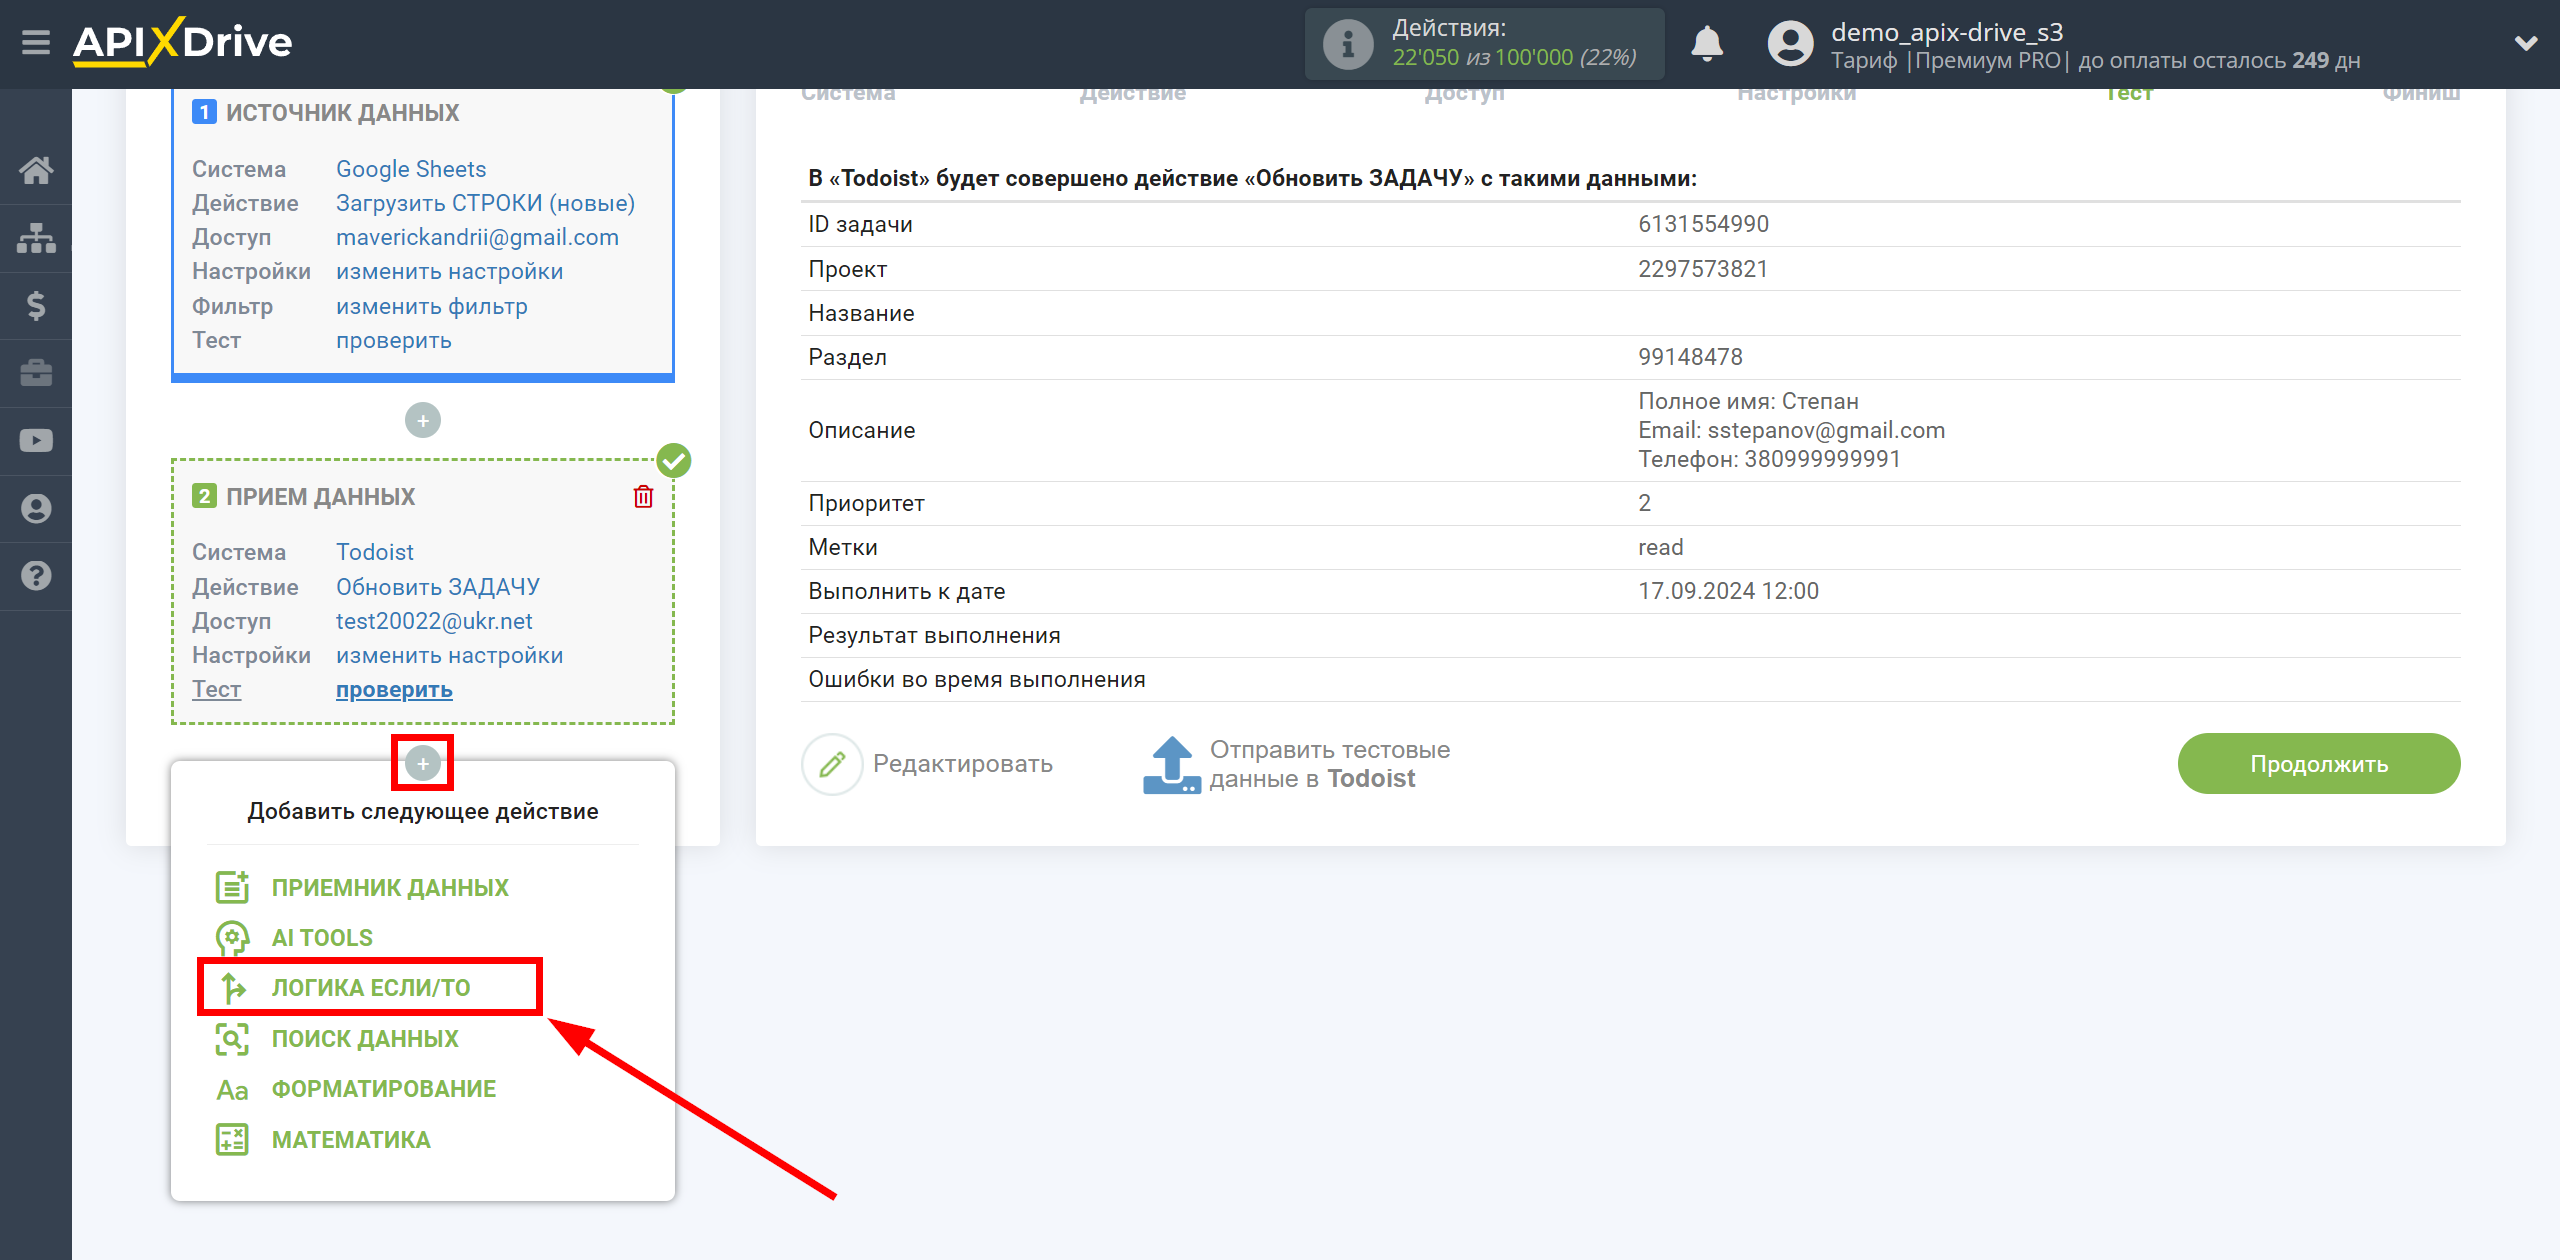Open help question icon in sidebar
The width and height of the screenshot is (2560, 1260).
point(36,576)
